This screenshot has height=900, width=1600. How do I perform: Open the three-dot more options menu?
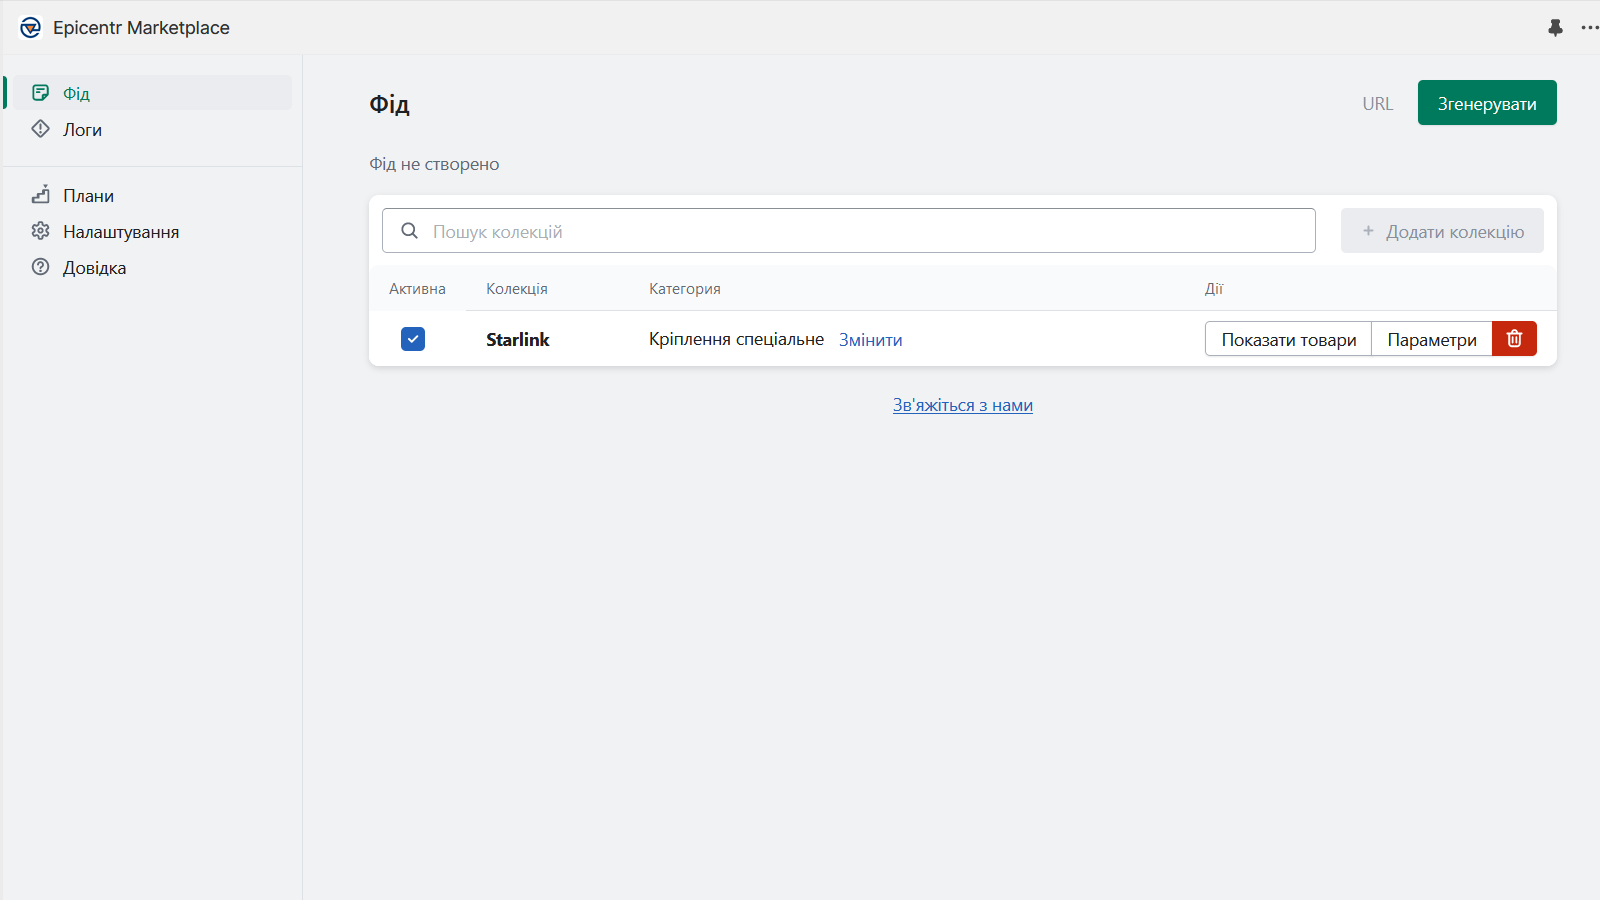[1589, 28]
